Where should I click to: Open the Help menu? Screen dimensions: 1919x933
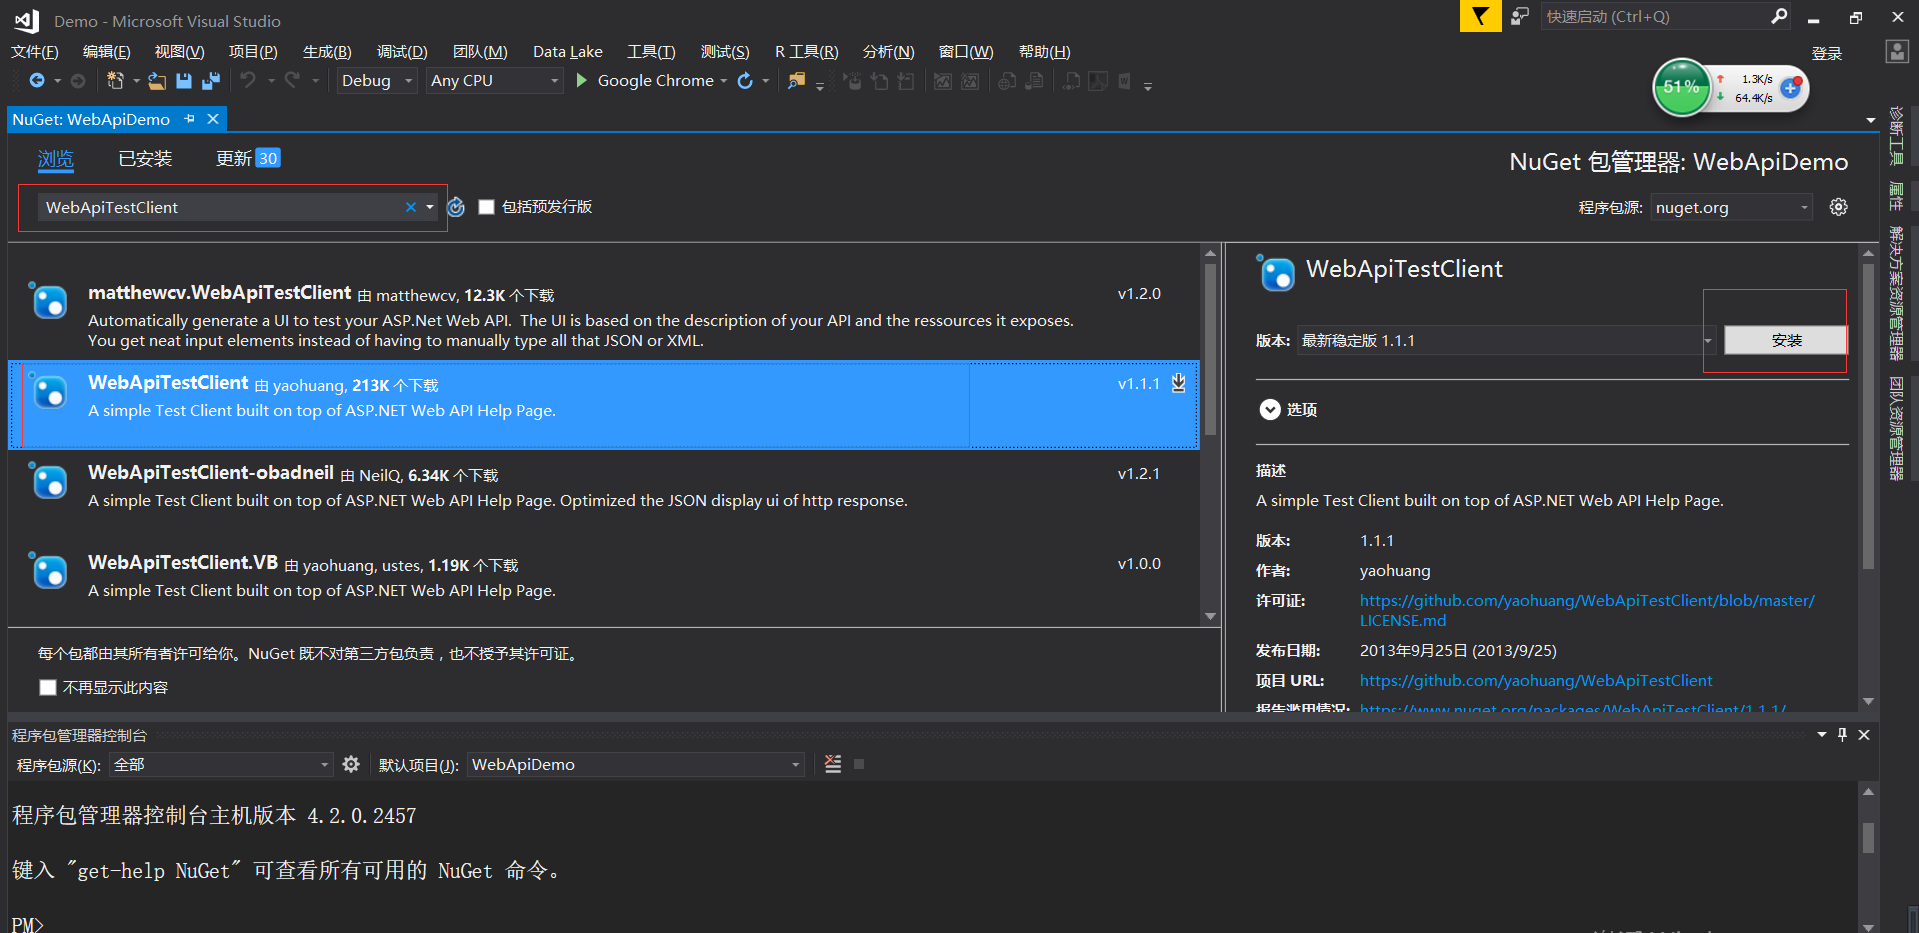point(1045,52)
